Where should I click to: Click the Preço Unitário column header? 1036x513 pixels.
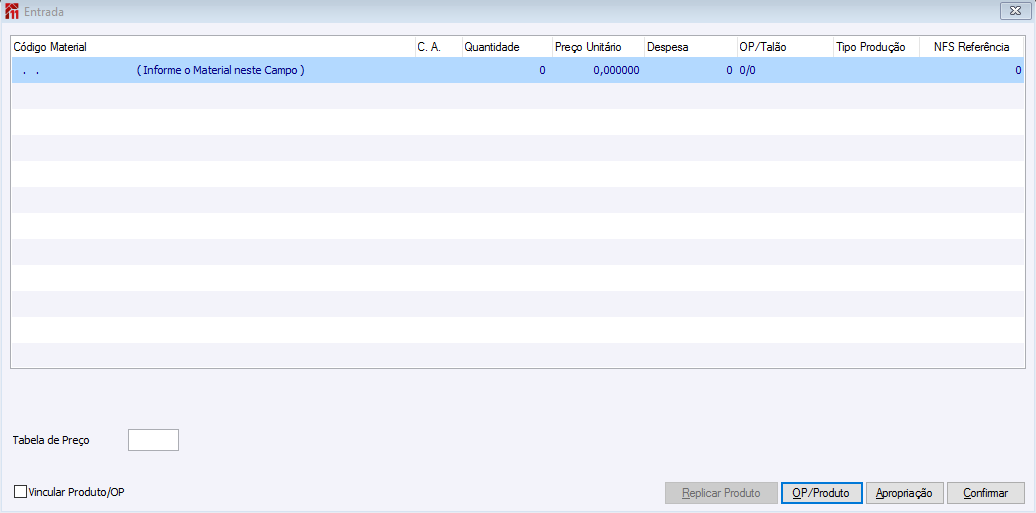pos(598,47)
